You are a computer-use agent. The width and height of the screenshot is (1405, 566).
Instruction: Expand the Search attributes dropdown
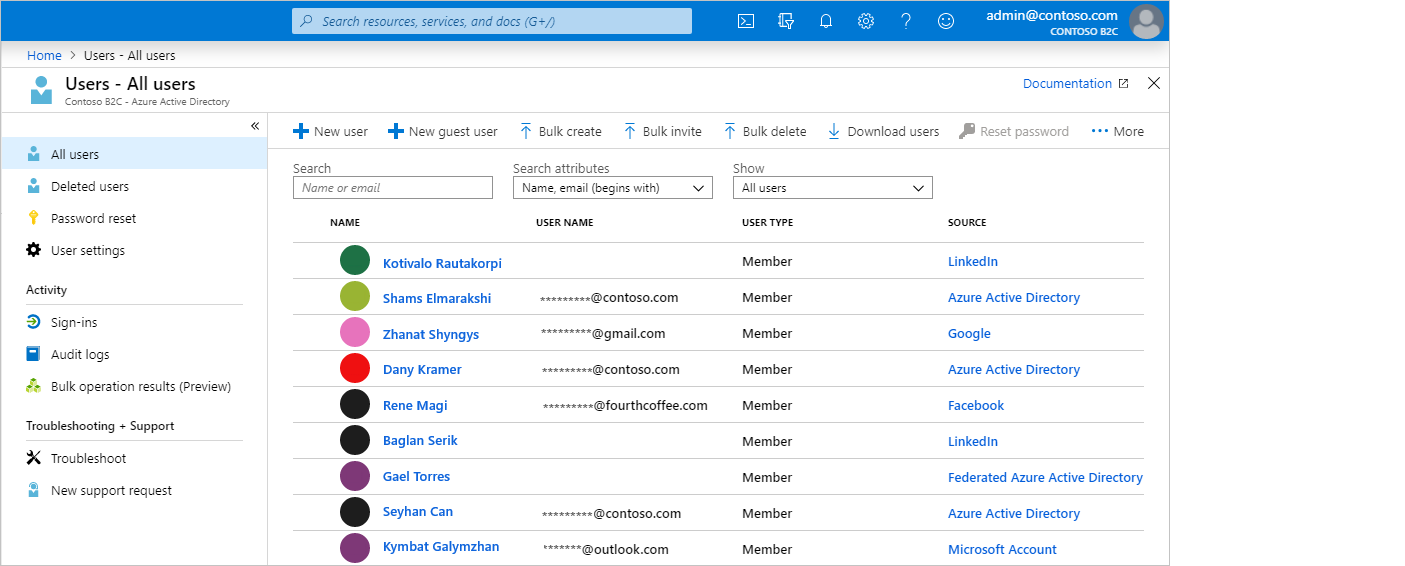[612, 188]
